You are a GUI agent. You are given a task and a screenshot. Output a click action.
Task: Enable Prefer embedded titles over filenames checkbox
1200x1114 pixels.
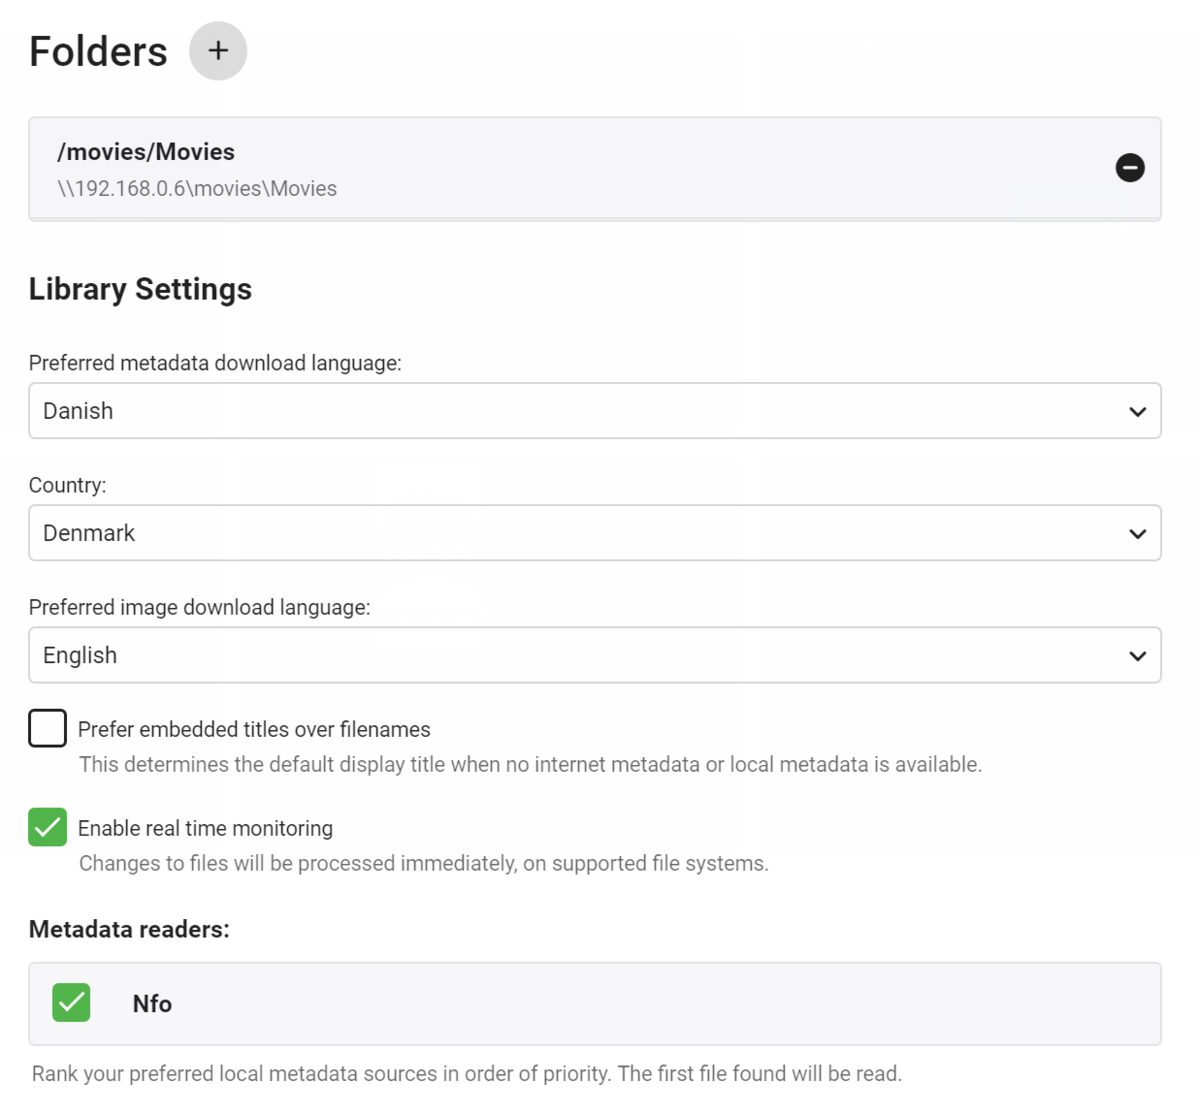[x=48, y=729]
